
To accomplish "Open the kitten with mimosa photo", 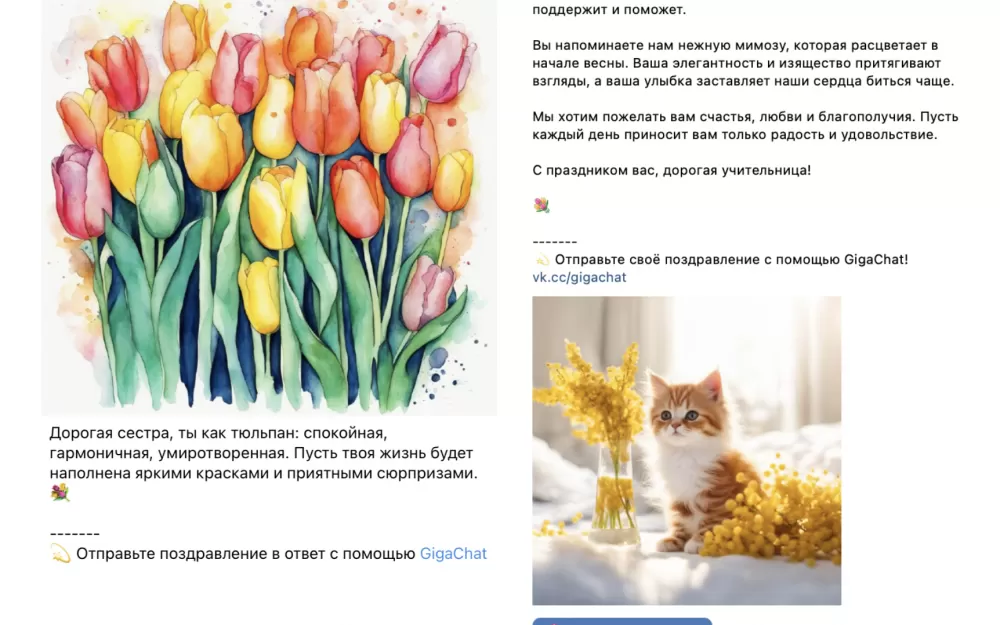I will pyautogui.click(x=687, y=450).
